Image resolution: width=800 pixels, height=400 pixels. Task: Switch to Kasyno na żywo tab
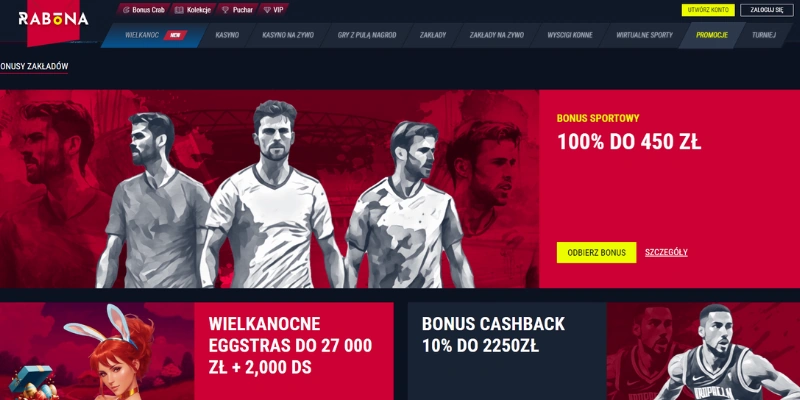(288, 35)
